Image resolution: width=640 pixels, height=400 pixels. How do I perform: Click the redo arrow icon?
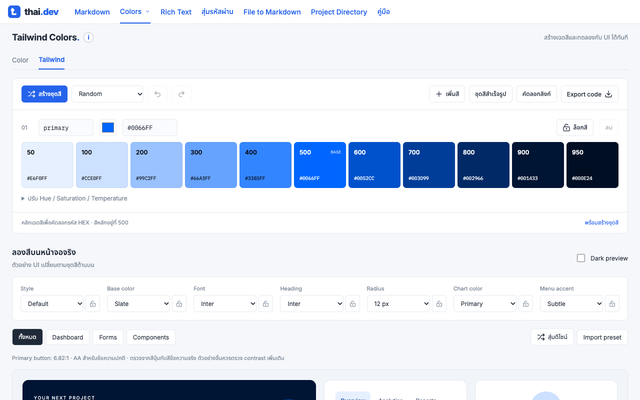(x=181, y=94)
